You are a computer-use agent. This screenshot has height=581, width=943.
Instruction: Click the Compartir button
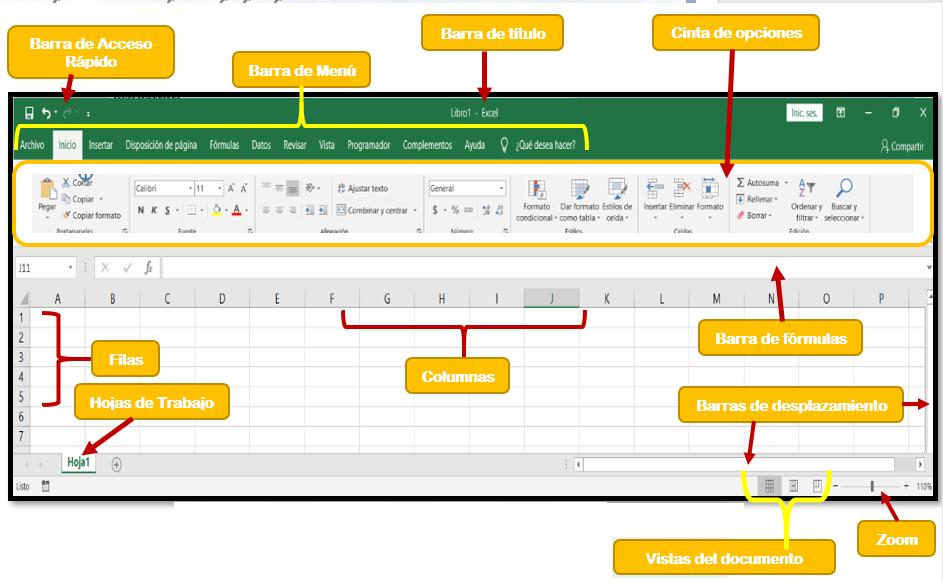coord(902,146)
